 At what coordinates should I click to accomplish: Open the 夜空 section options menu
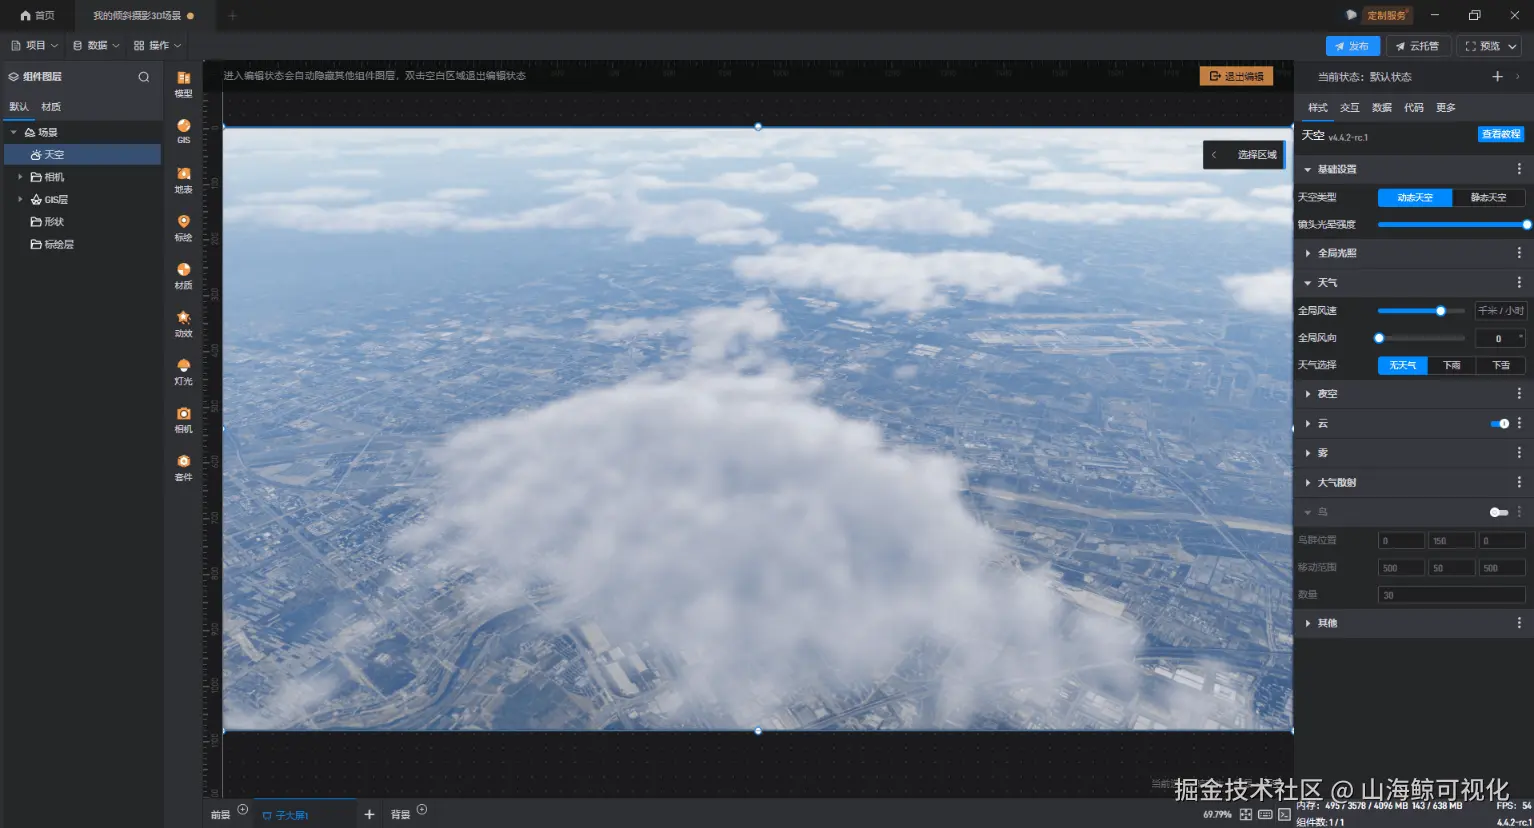click(1519, 394)
